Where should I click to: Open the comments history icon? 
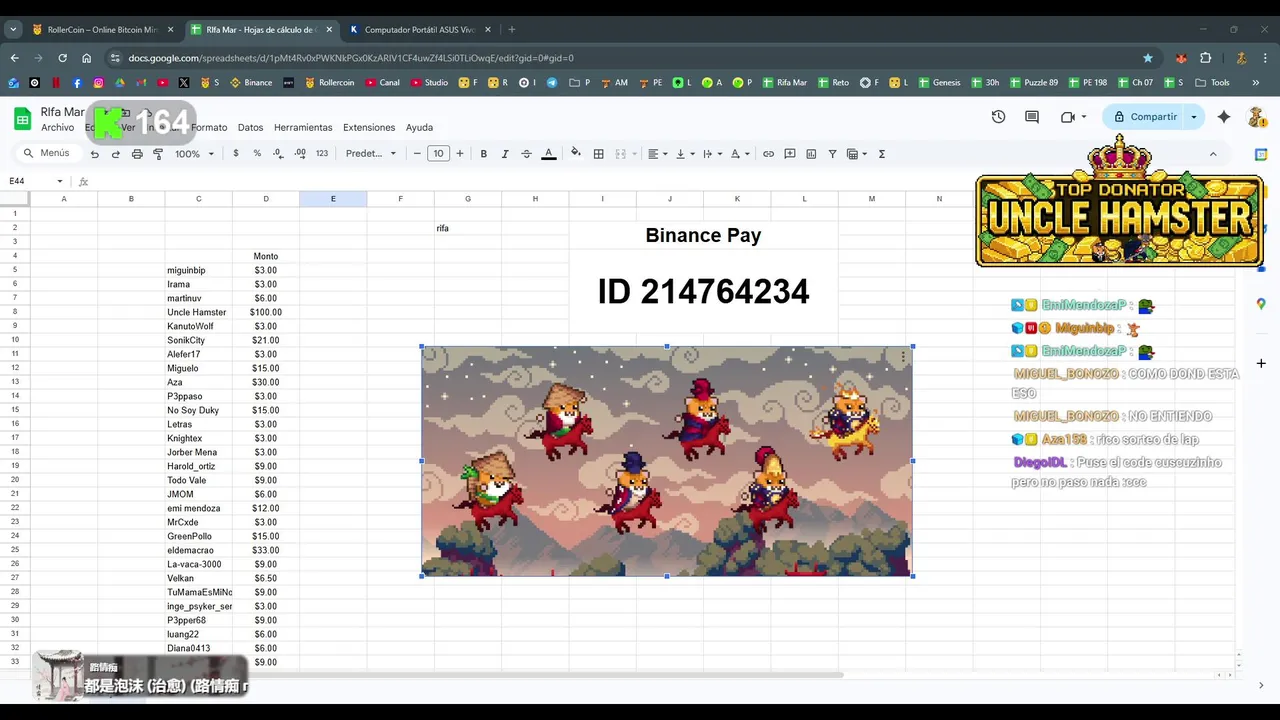[1032, 117]
